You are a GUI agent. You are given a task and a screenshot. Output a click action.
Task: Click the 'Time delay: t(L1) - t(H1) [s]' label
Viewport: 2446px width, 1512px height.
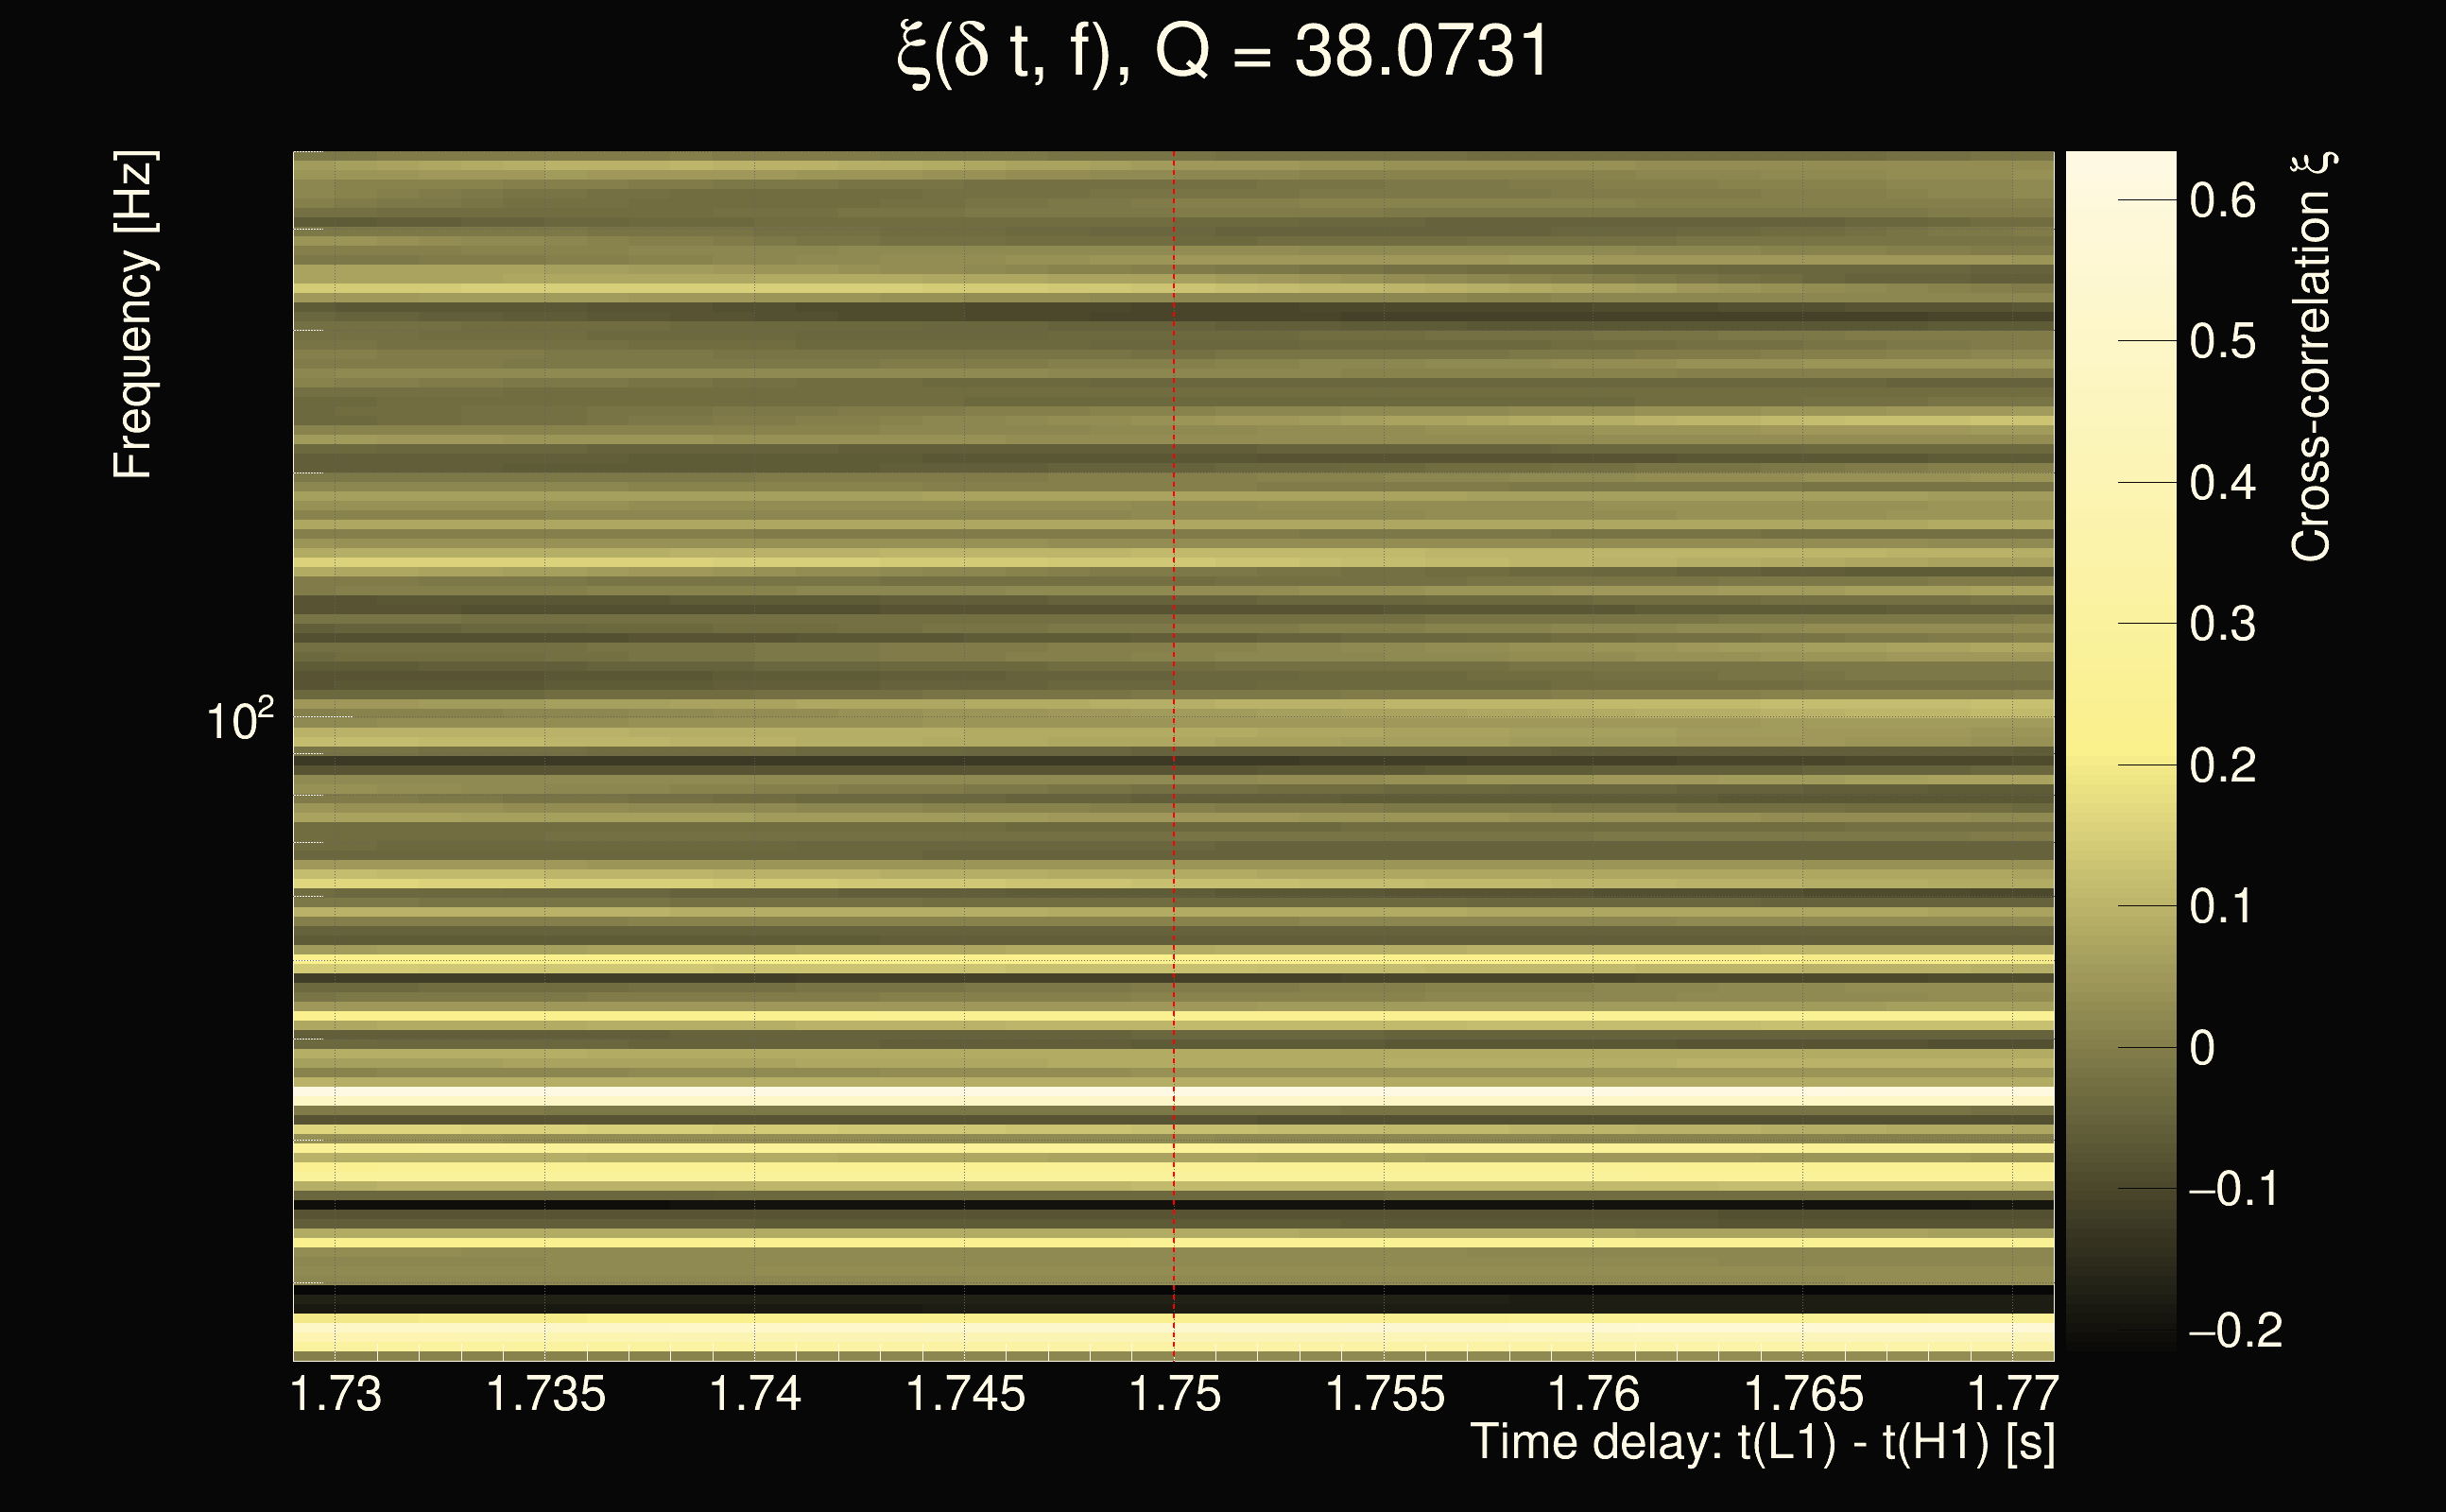tap(1762, 1443)
